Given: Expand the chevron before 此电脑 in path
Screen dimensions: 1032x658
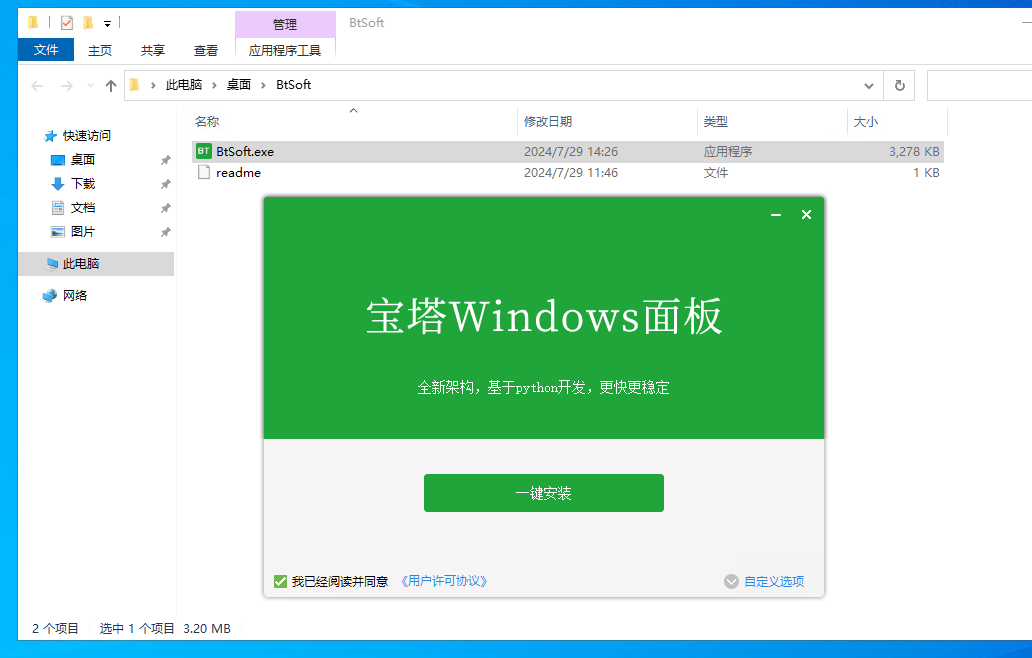Looking at the screenshot, I should [x=153, y=85].
